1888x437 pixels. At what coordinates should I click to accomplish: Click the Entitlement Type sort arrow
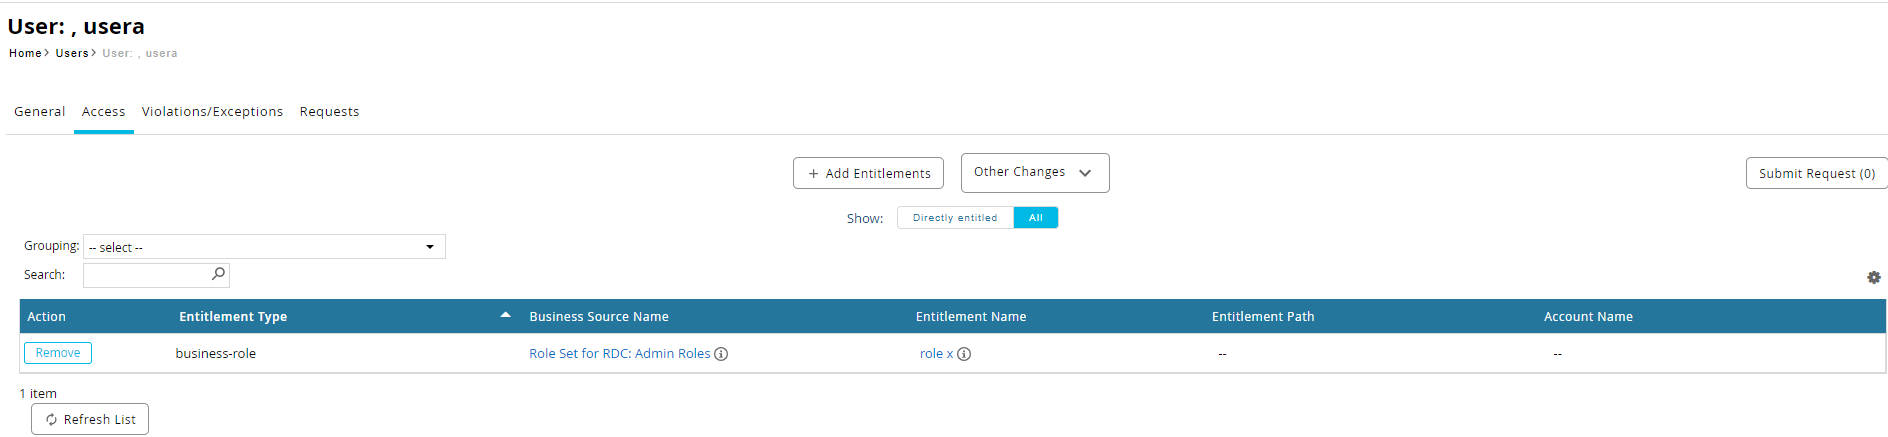(505, 315)
